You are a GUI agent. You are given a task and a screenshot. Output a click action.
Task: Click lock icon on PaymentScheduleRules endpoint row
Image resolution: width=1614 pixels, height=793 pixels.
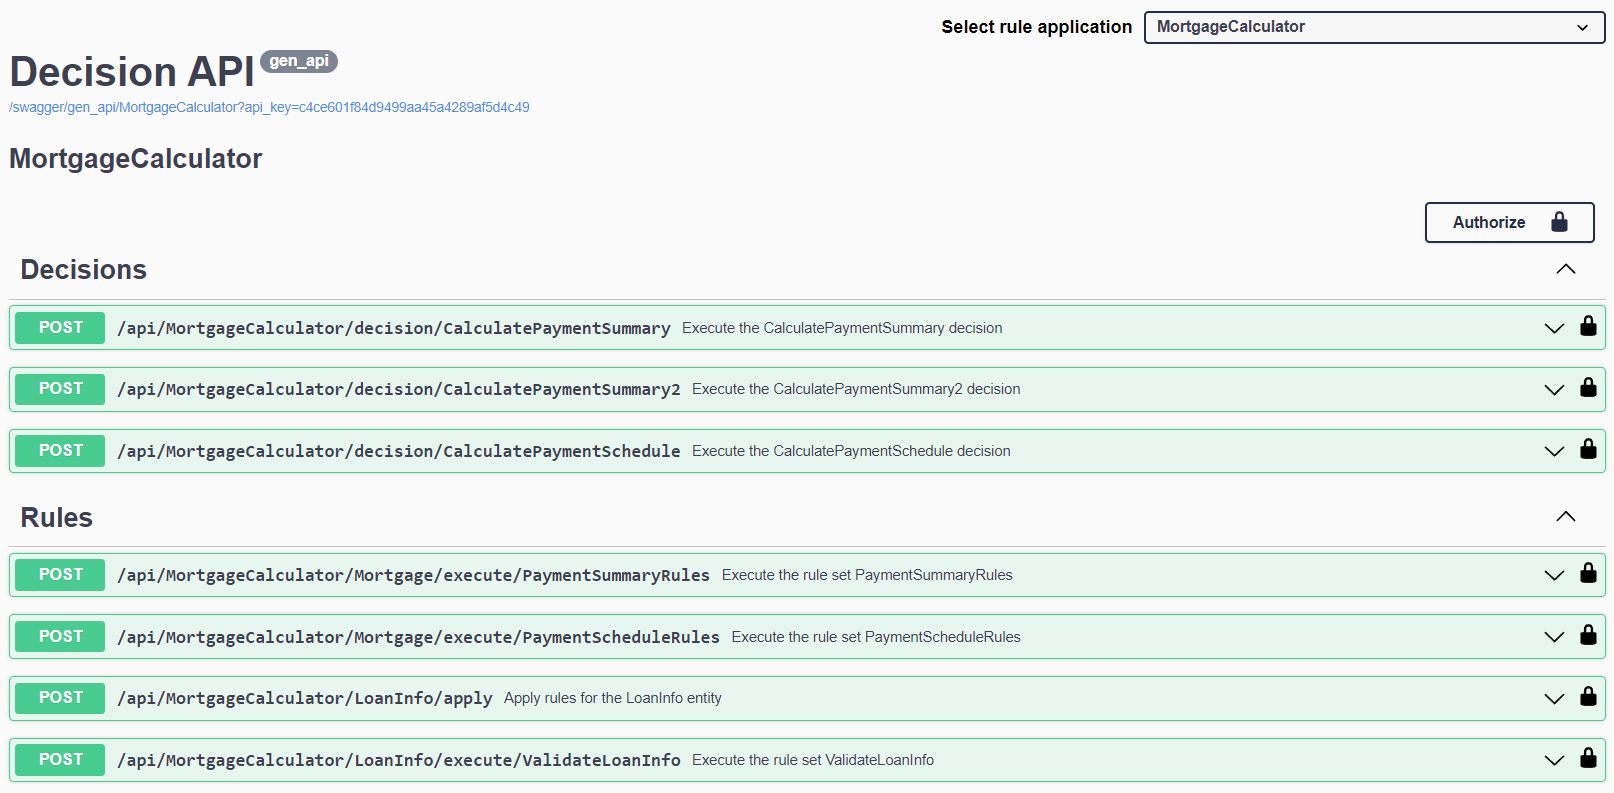[1588, 635]
